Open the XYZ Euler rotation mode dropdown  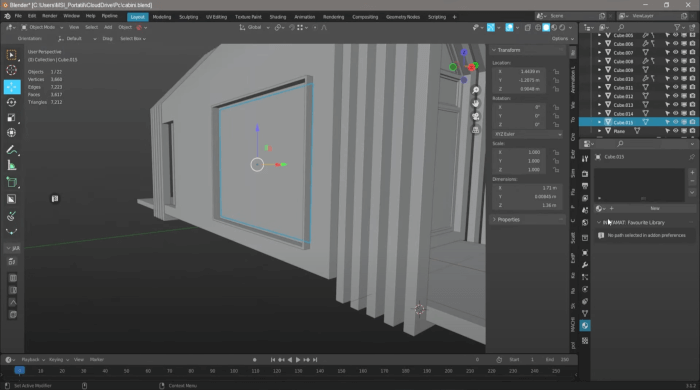pos(527,134)
